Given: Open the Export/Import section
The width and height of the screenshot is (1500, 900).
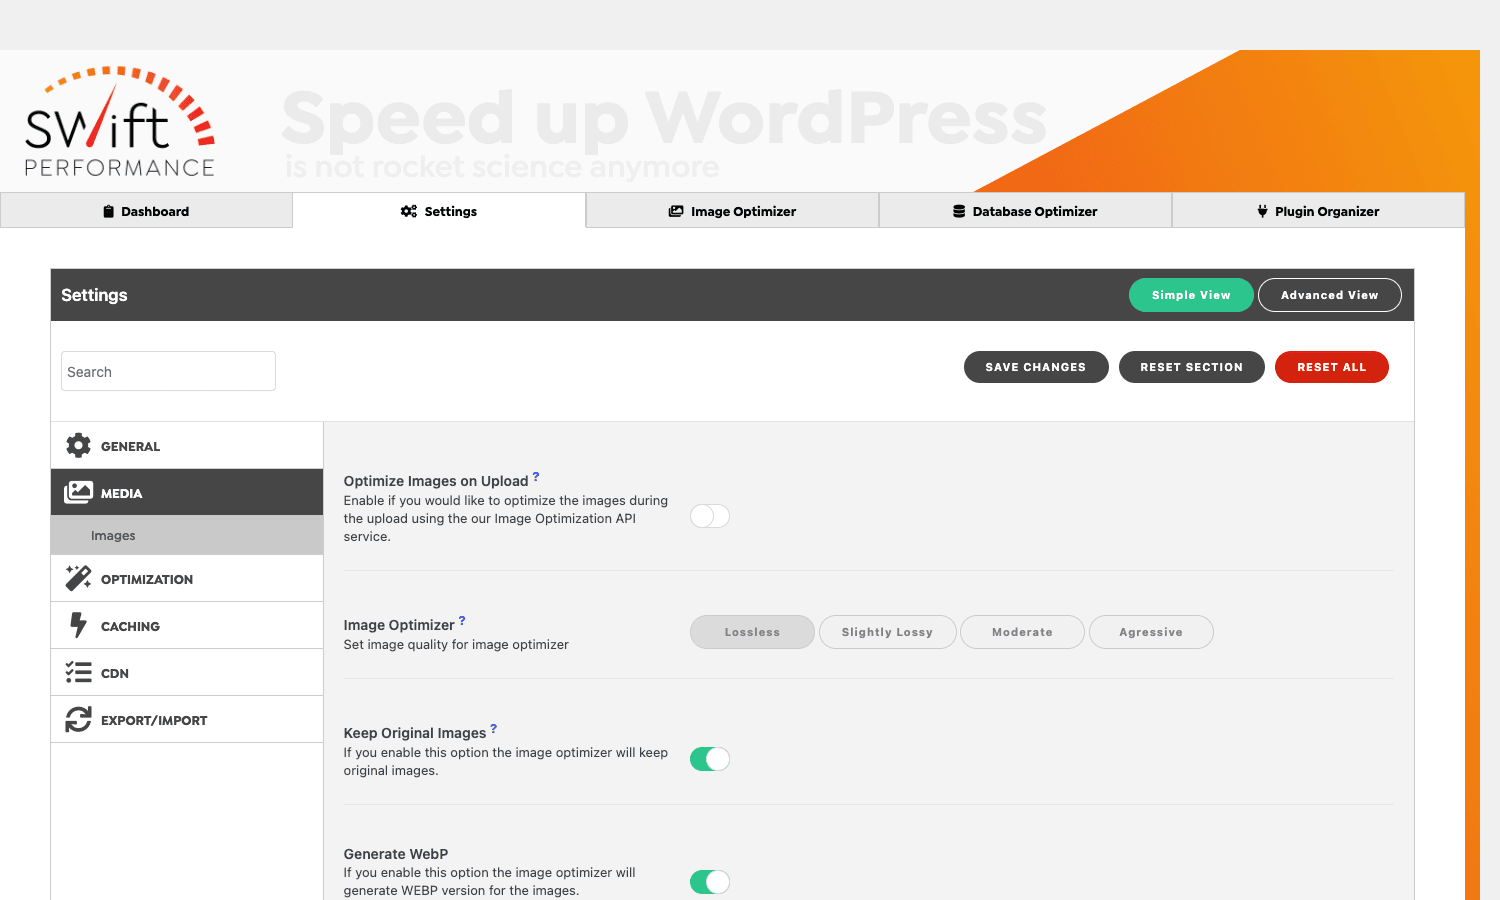Looking at the screenshot, I should tap(187, 719).
